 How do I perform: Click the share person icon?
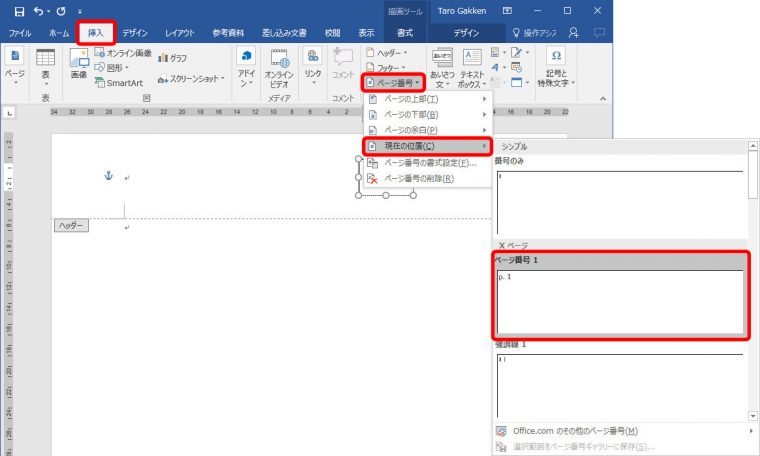574,32
